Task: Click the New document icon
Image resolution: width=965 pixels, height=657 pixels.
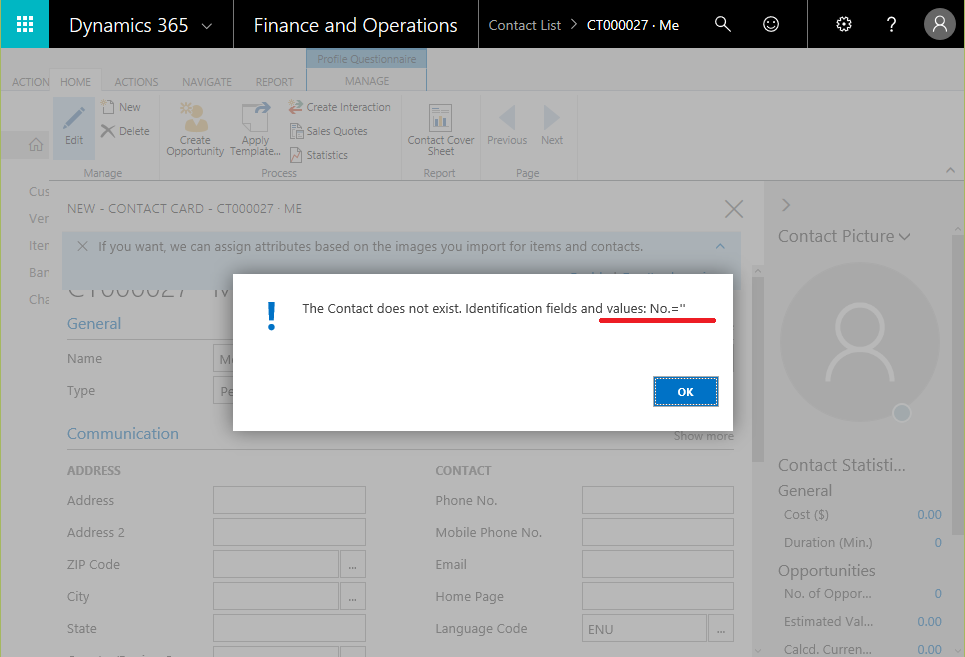Action: [x=108, y=107]
